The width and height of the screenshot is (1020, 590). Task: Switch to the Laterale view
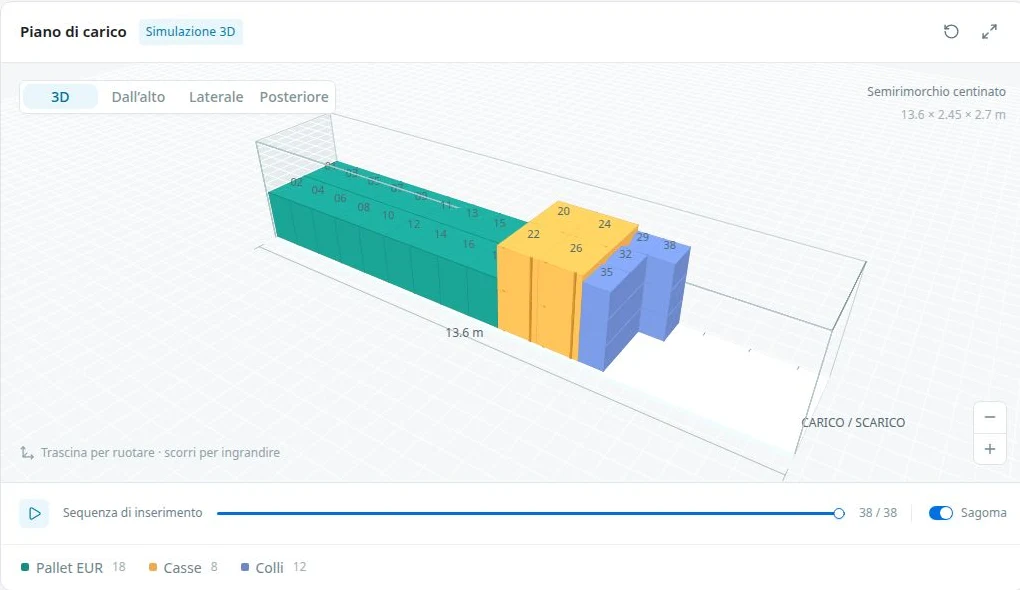point(216,97)
